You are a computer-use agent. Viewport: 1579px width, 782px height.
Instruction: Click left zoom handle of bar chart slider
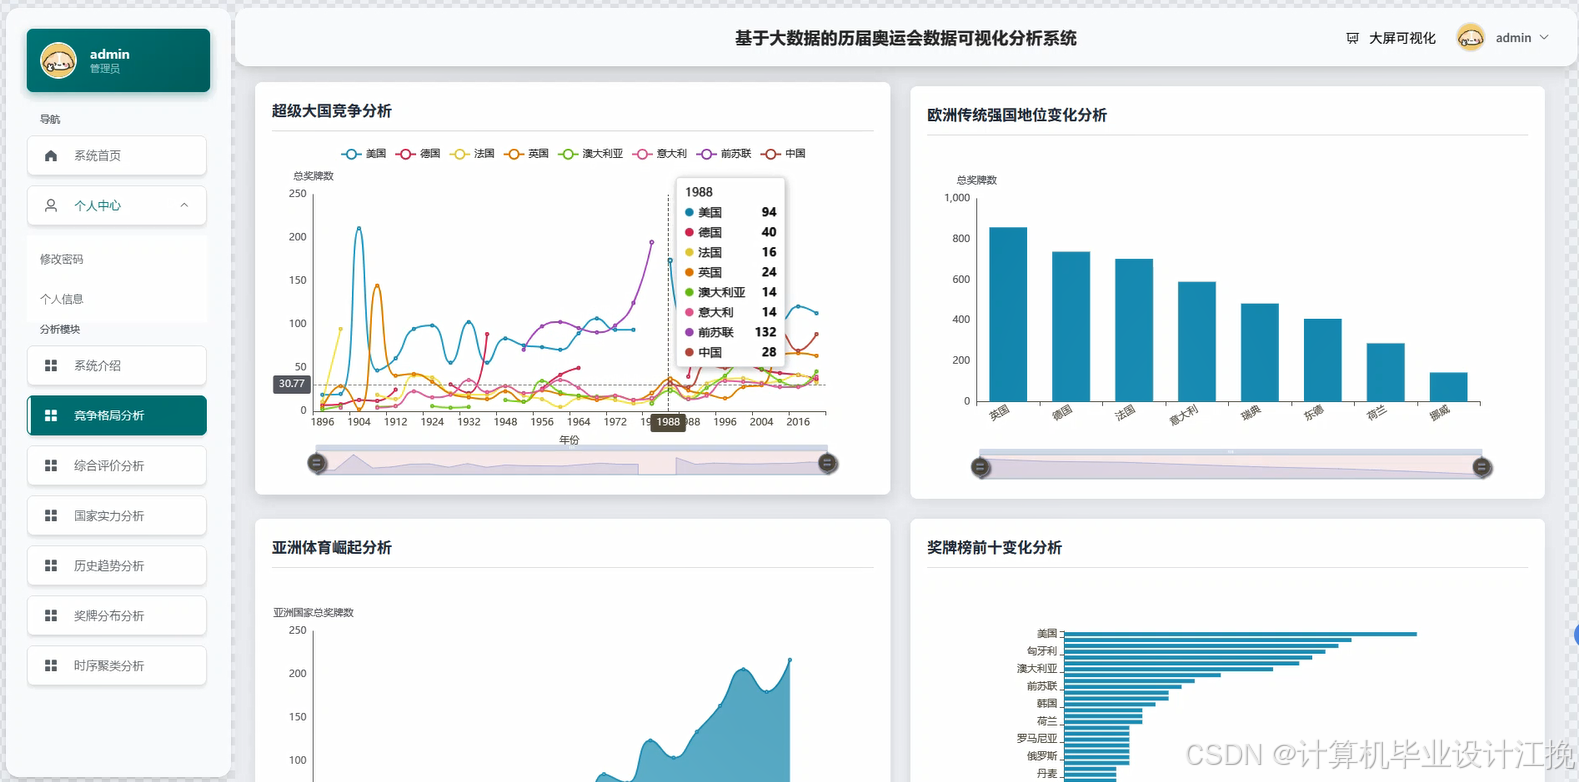pos(980,467)
